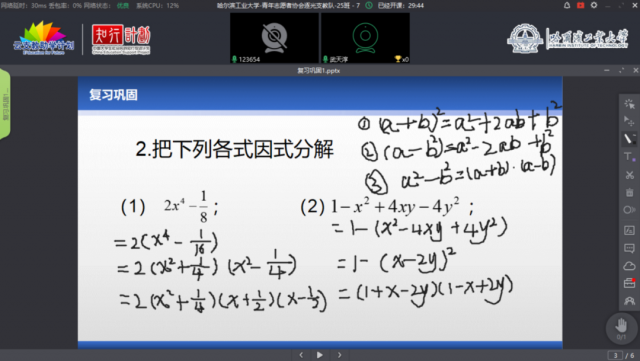Select the pen drawing tool
Image resolution: width=640 pixels, height=361 pixels.
[629, 138]
